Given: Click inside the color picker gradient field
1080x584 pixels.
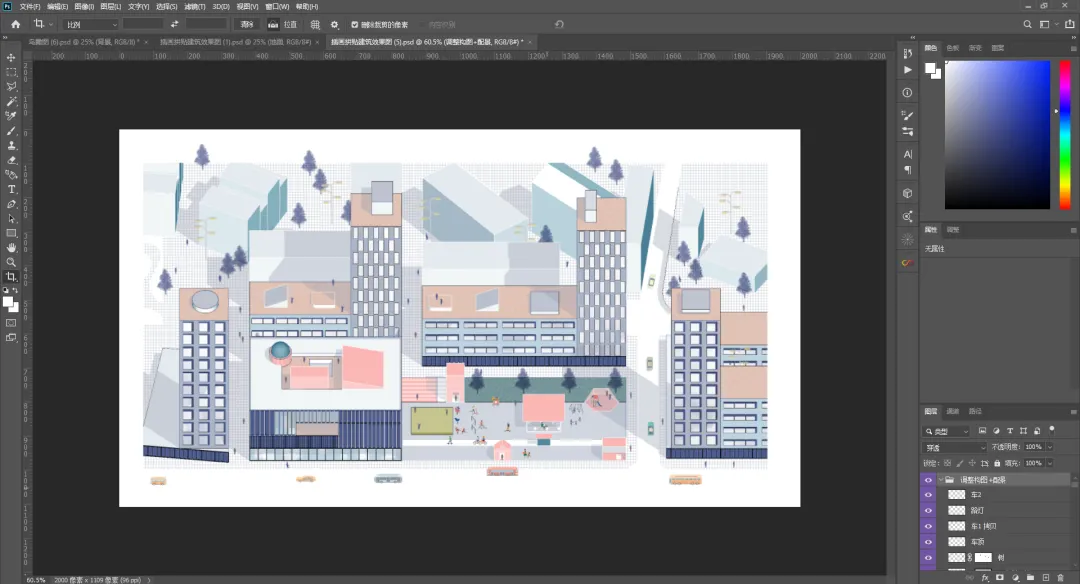Looking at the screenshot, I should click(997, 134).
